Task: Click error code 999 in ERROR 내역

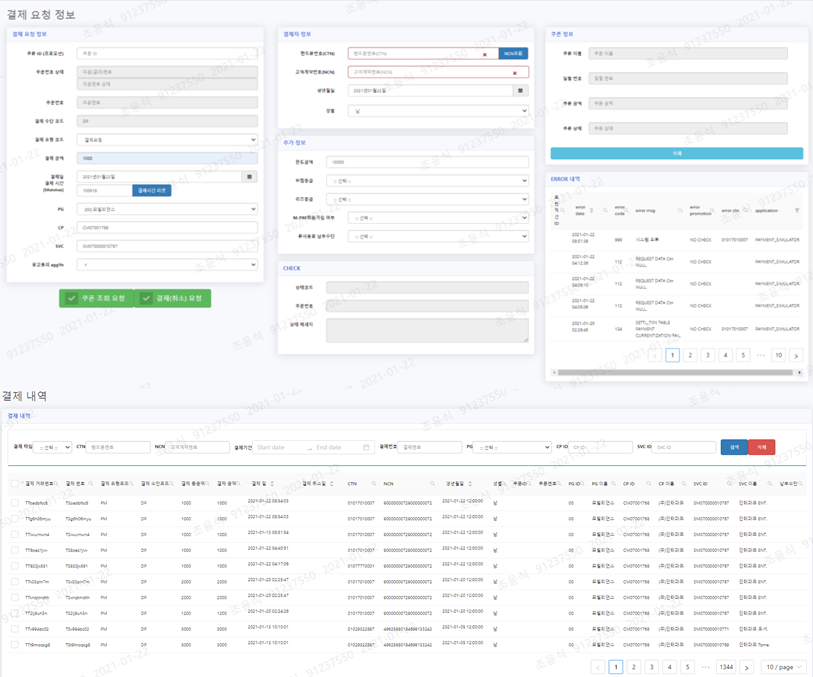Action: pyautogui.click(x=619, y=240)
